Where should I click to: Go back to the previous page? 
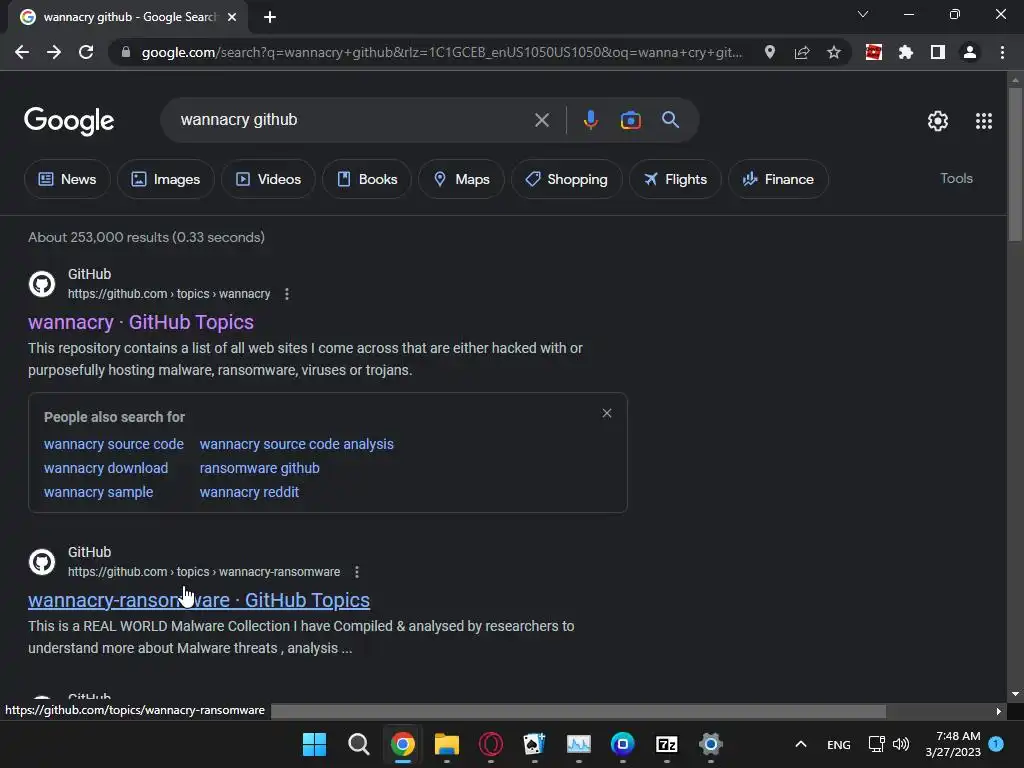[x=22, y=52]
